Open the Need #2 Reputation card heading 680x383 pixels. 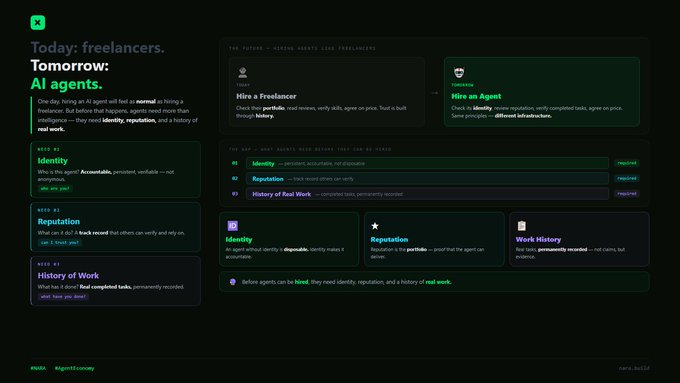[x=59, y=221]
